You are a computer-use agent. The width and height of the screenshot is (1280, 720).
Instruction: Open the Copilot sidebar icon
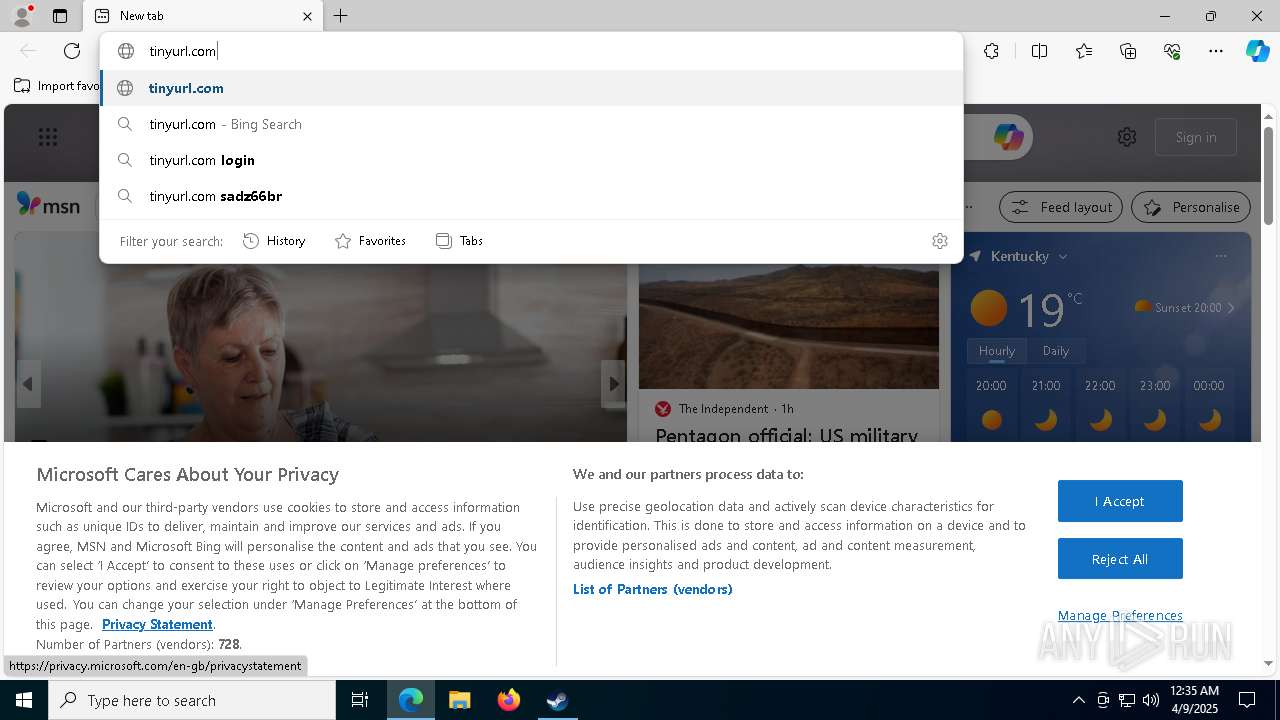pyautogui.click(x=1257, y=51)
